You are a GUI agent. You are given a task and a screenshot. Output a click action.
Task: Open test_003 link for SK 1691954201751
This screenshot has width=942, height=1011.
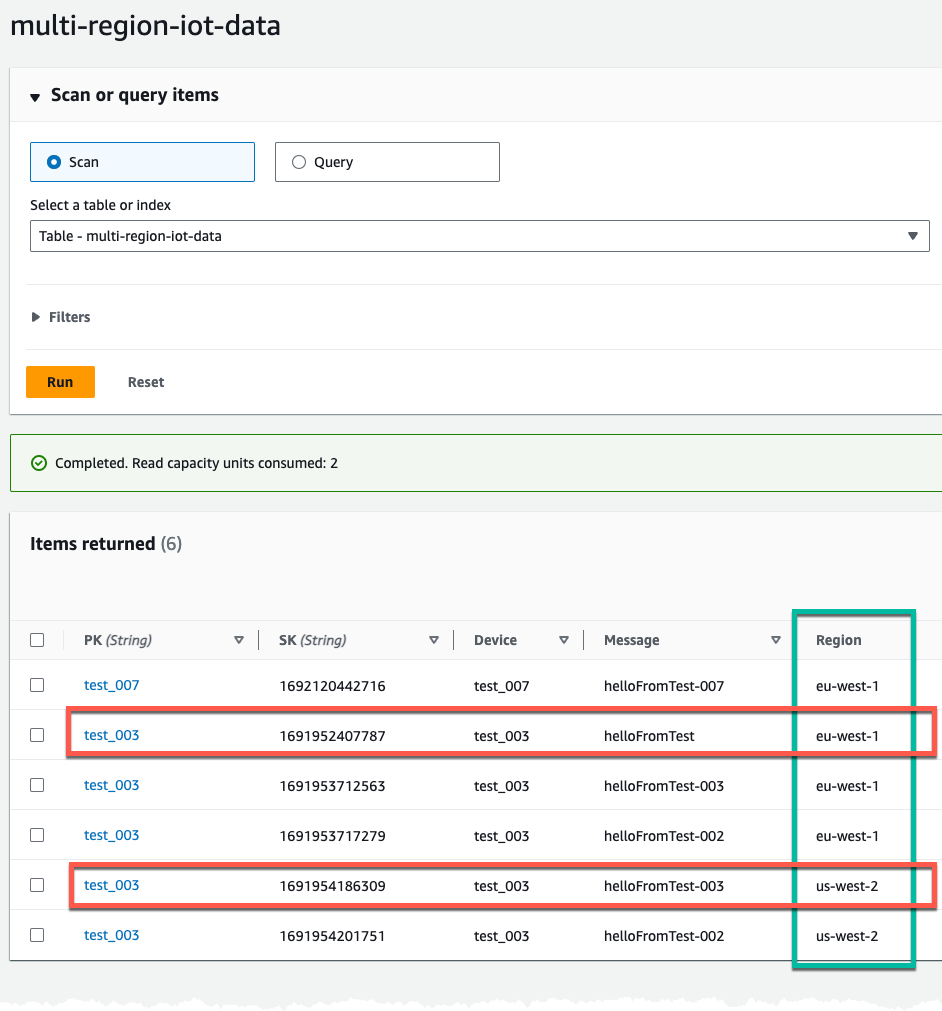tap(112, 935)
